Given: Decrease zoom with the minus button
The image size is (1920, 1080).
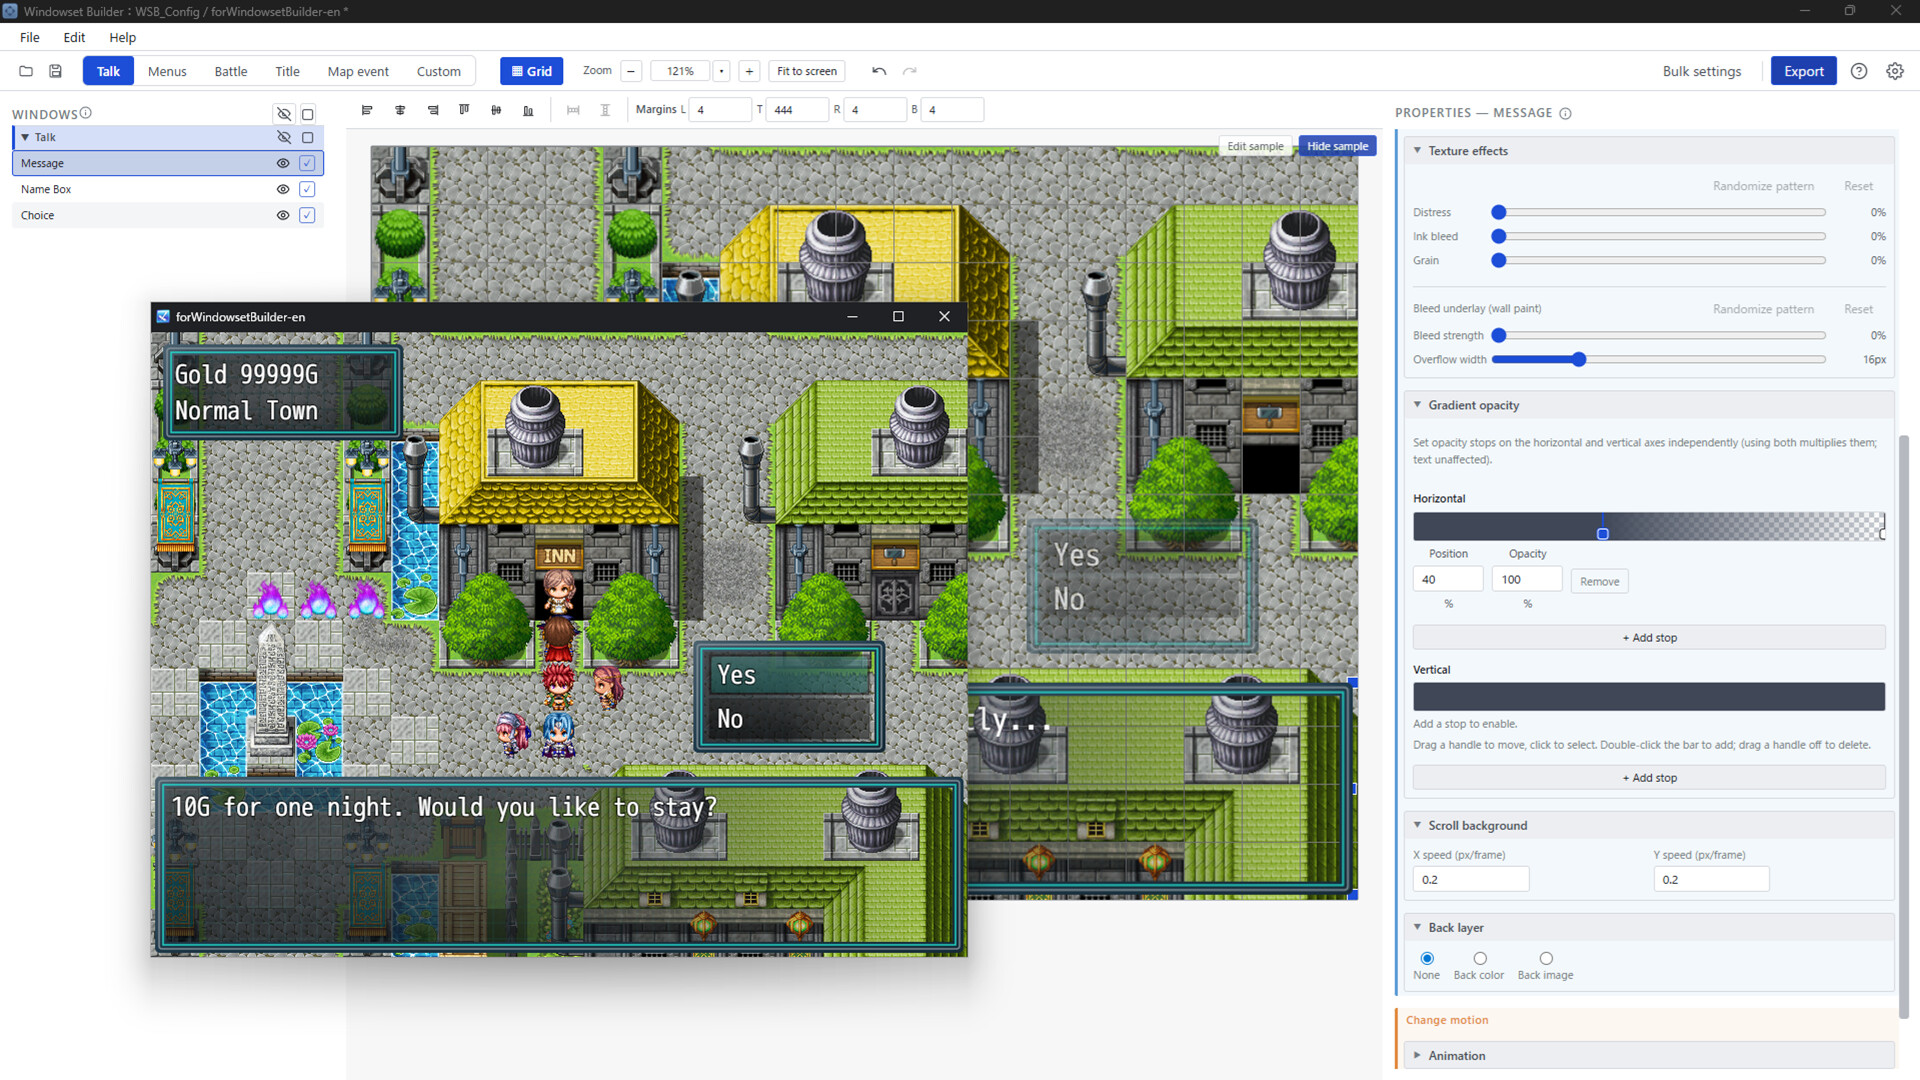Looking at the screenshot, I should (631, 71).
